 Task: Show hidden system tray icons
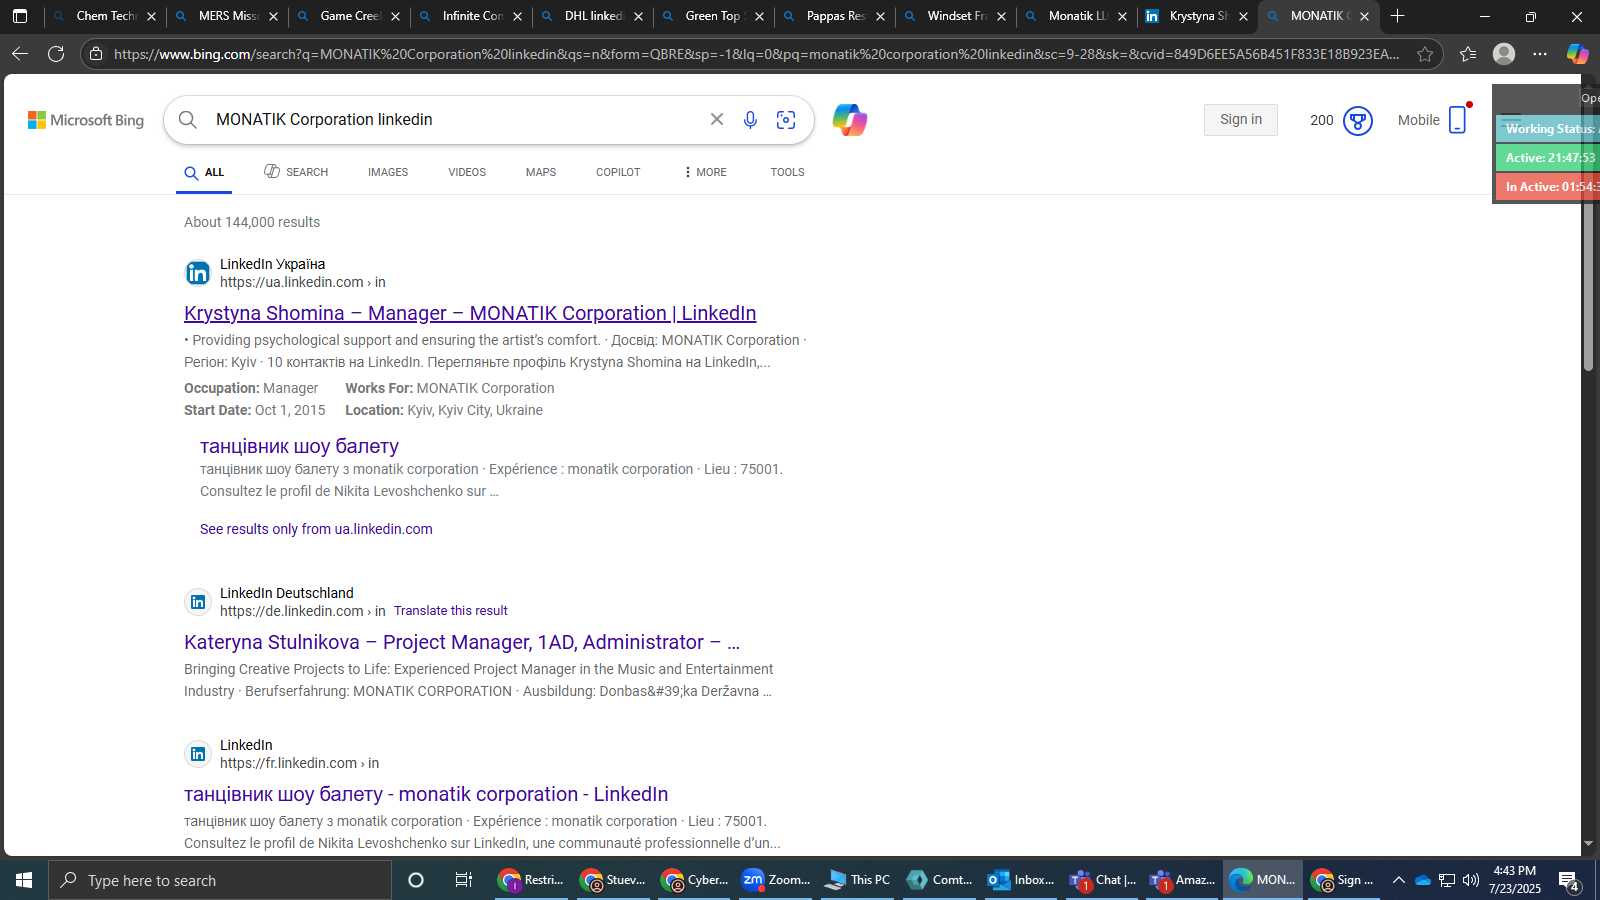click(1398, 880)
